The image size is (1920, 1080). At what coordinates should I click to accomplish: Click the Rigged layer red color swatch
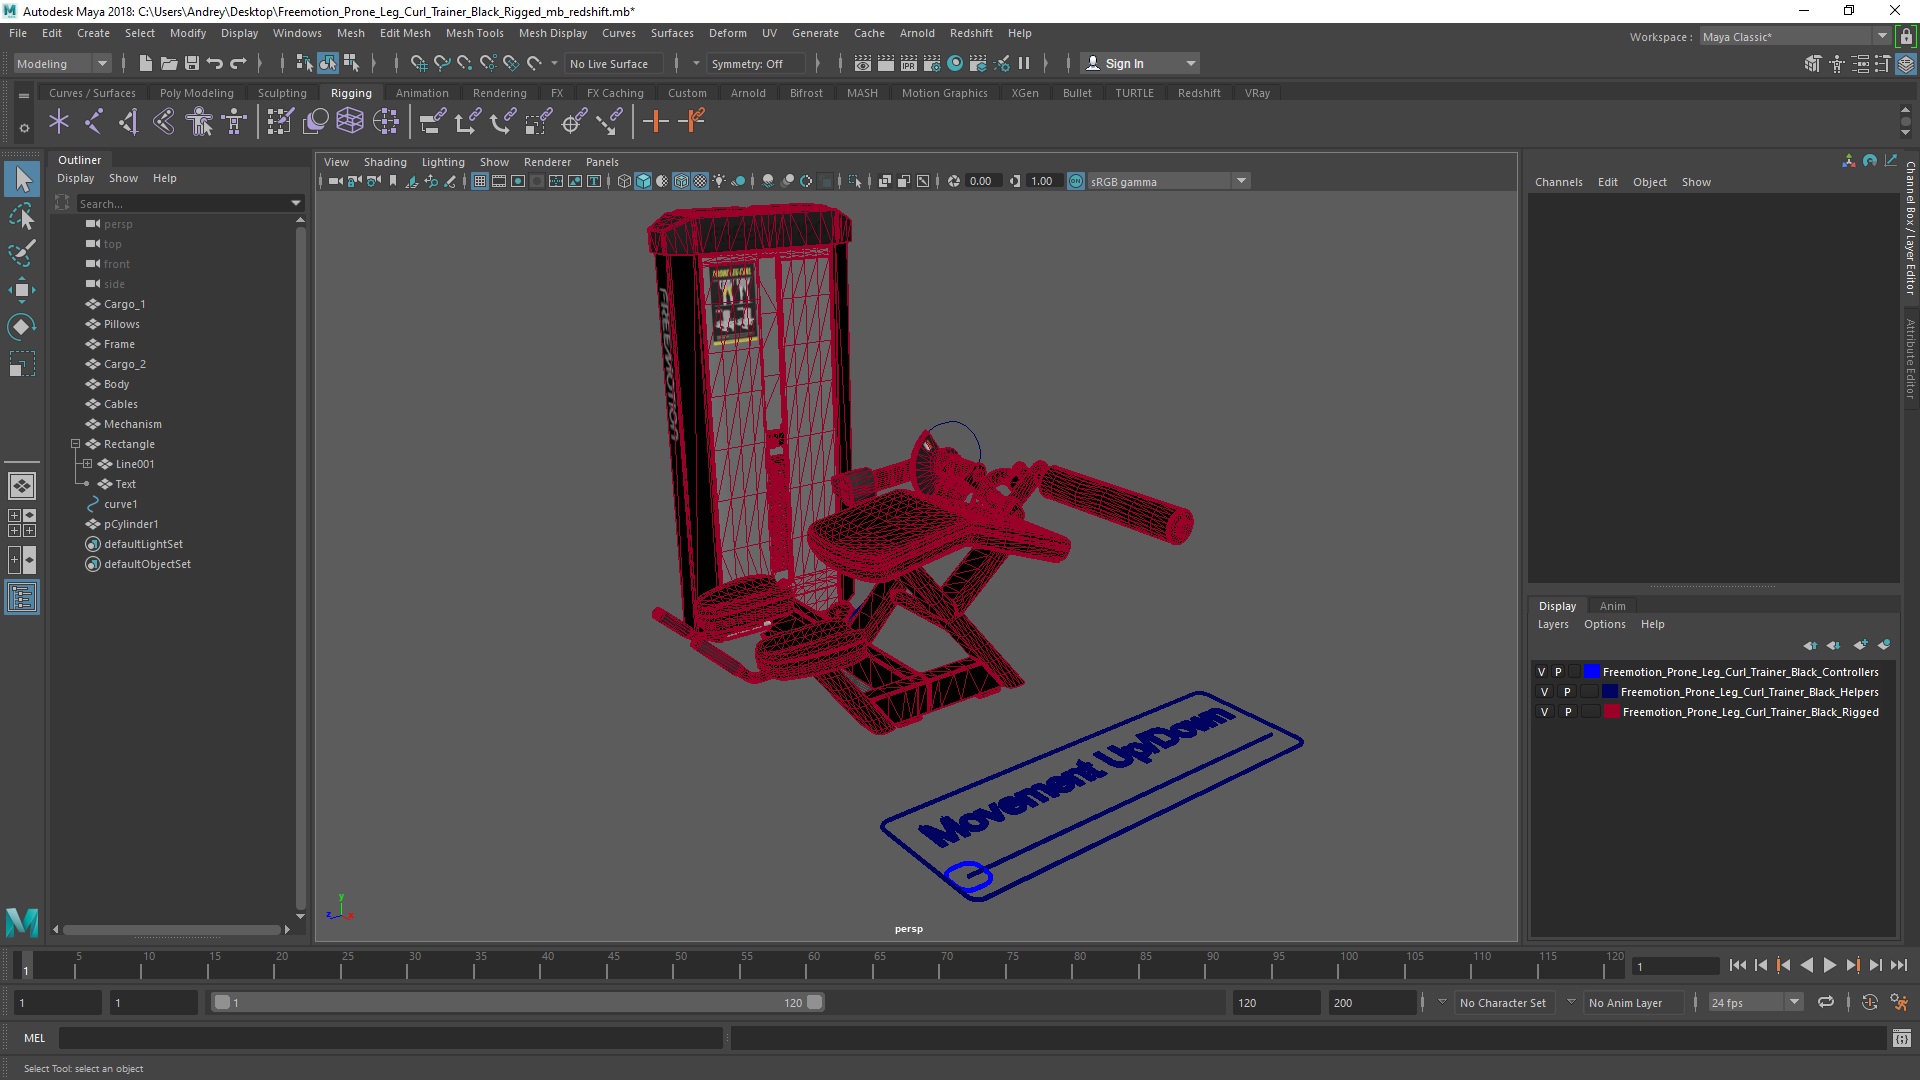pyautogui.click(x=1612, y=712)
